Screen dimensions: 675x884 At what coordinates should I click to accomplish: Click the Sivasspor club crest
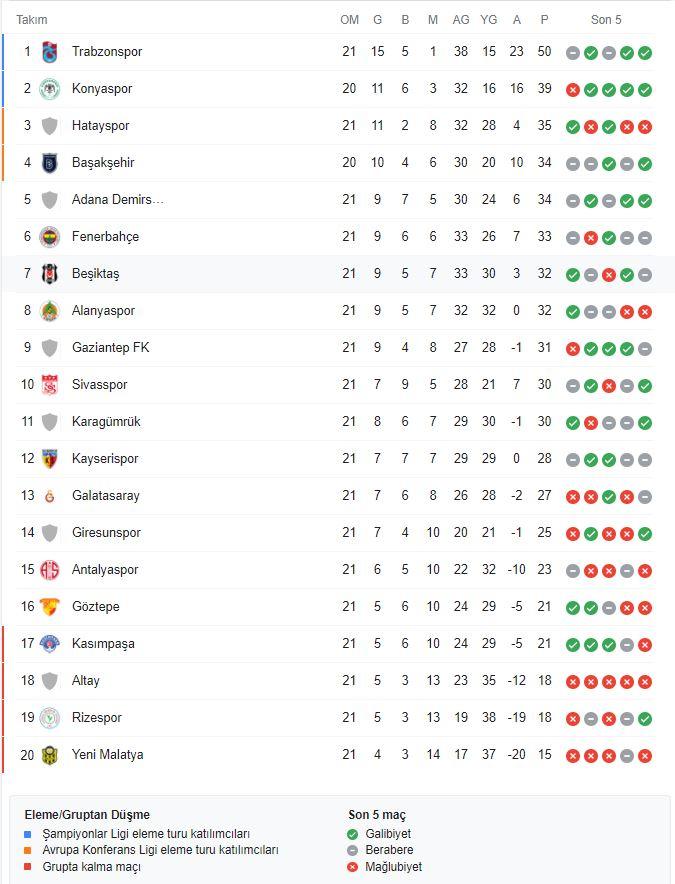click(50, 385)
